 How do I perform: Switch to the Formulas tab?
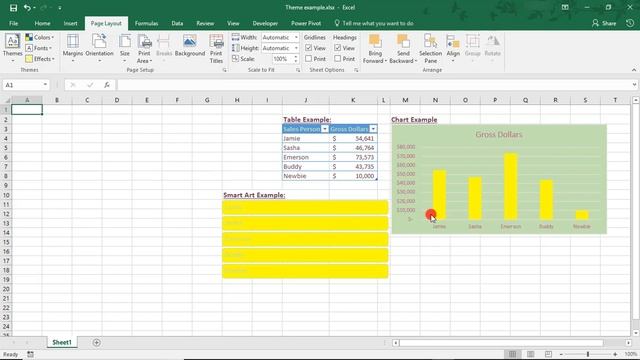point(147,23)
